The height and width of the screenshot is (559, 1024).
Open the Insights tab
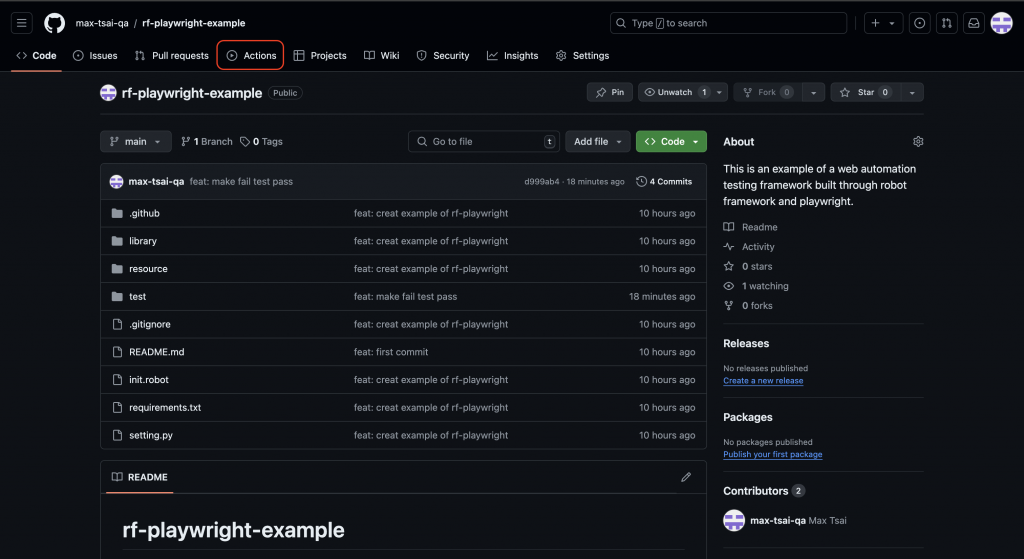click(513, 56)
